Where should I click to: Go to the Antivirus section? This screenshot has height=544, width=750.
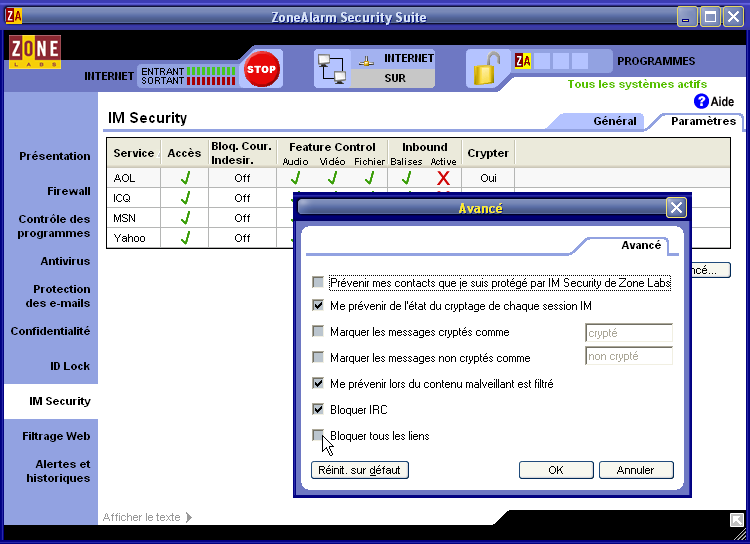click(65, 261)
